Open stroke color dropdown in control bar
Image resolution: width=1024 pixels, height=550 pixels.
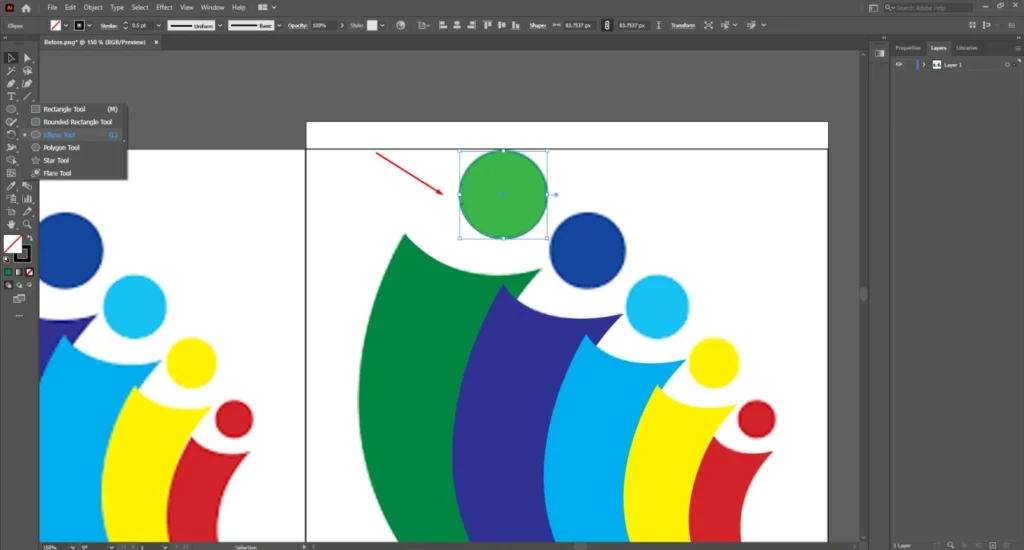89,25
